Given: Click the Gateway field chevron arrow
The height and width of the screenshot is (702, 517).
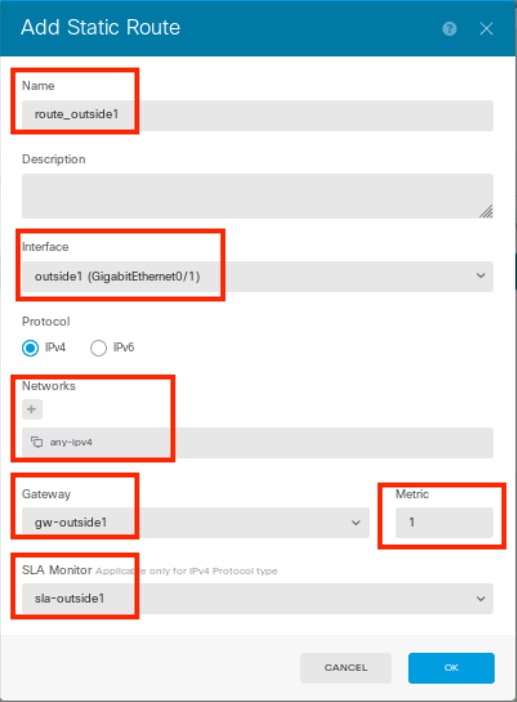Looking at the screenshot, I should 356,522.
